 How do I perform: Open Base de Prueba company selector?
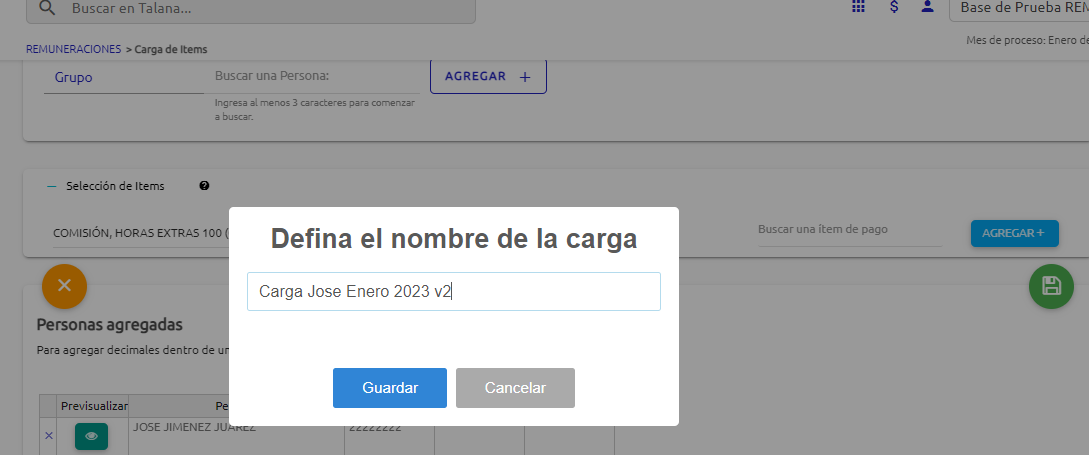1020,8
